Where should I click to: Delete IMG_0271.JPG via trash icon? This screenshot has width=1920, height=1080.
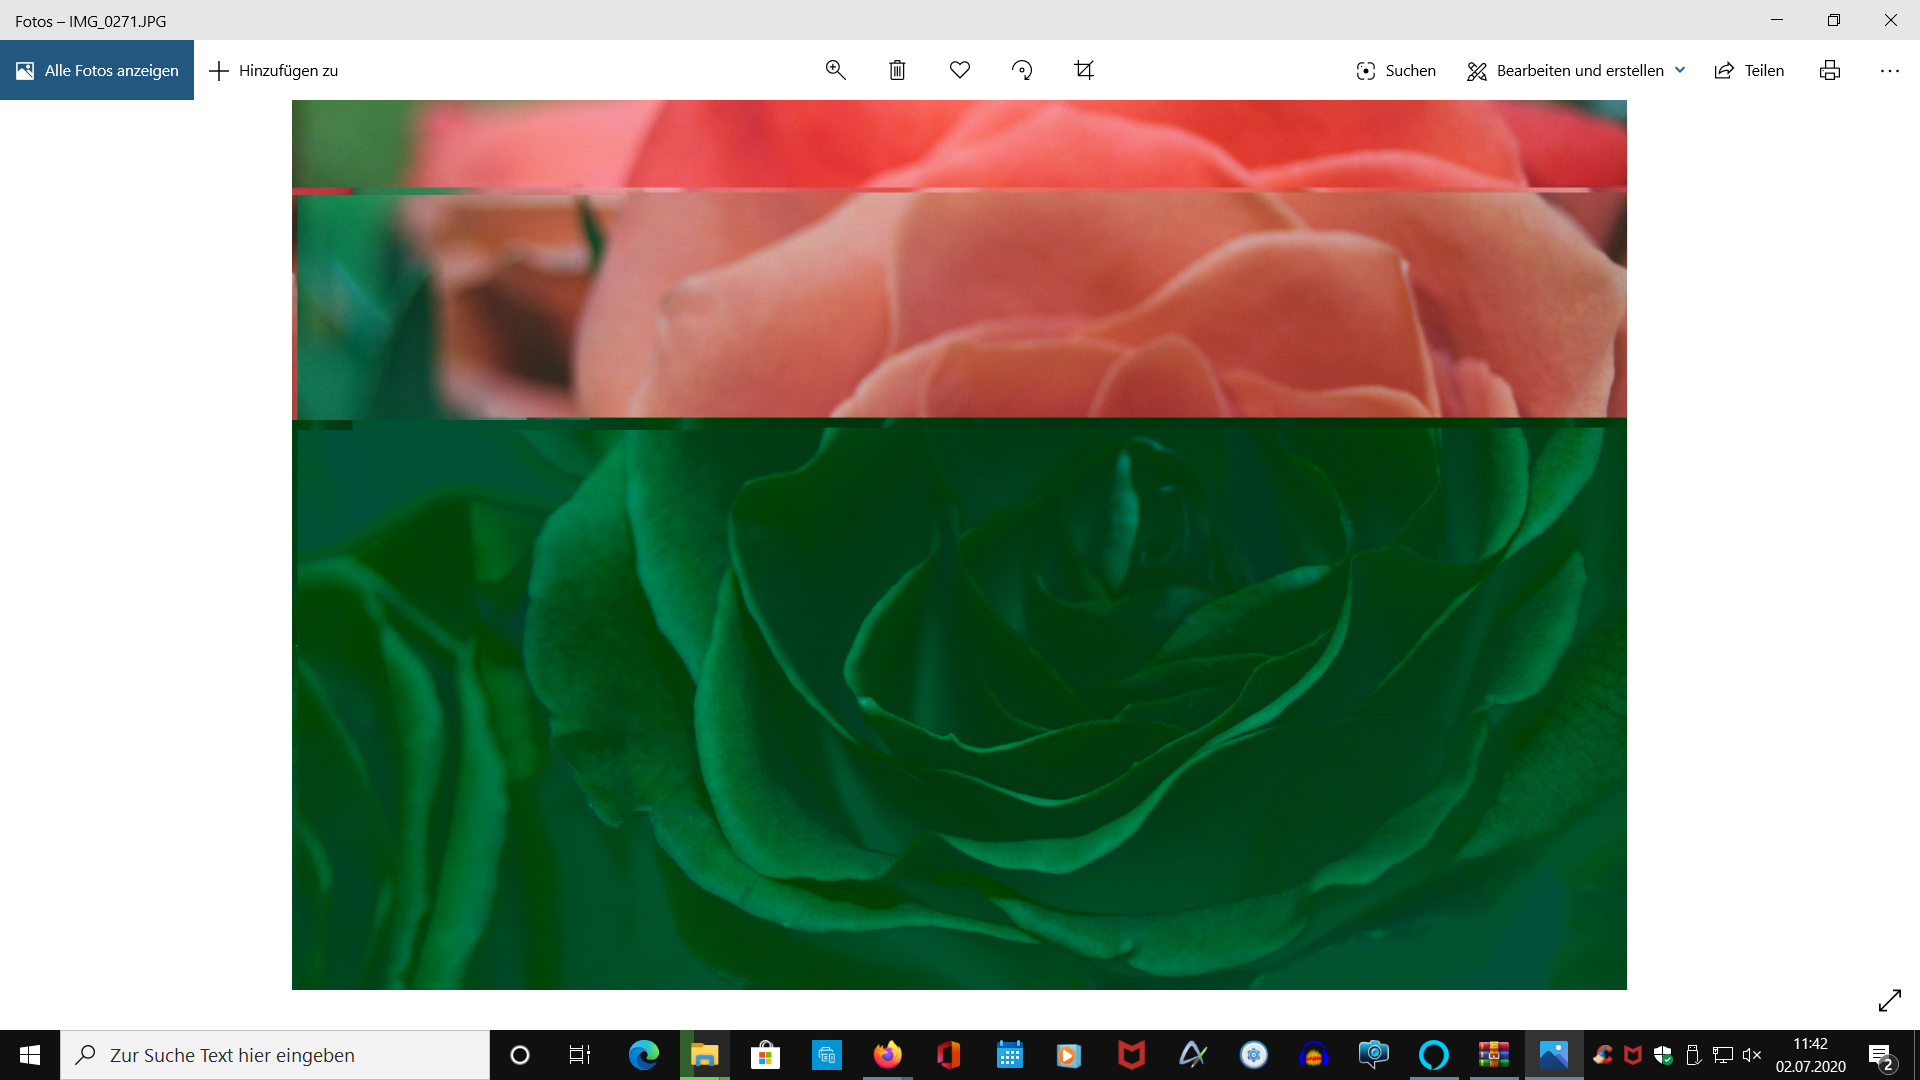point(896,70)
